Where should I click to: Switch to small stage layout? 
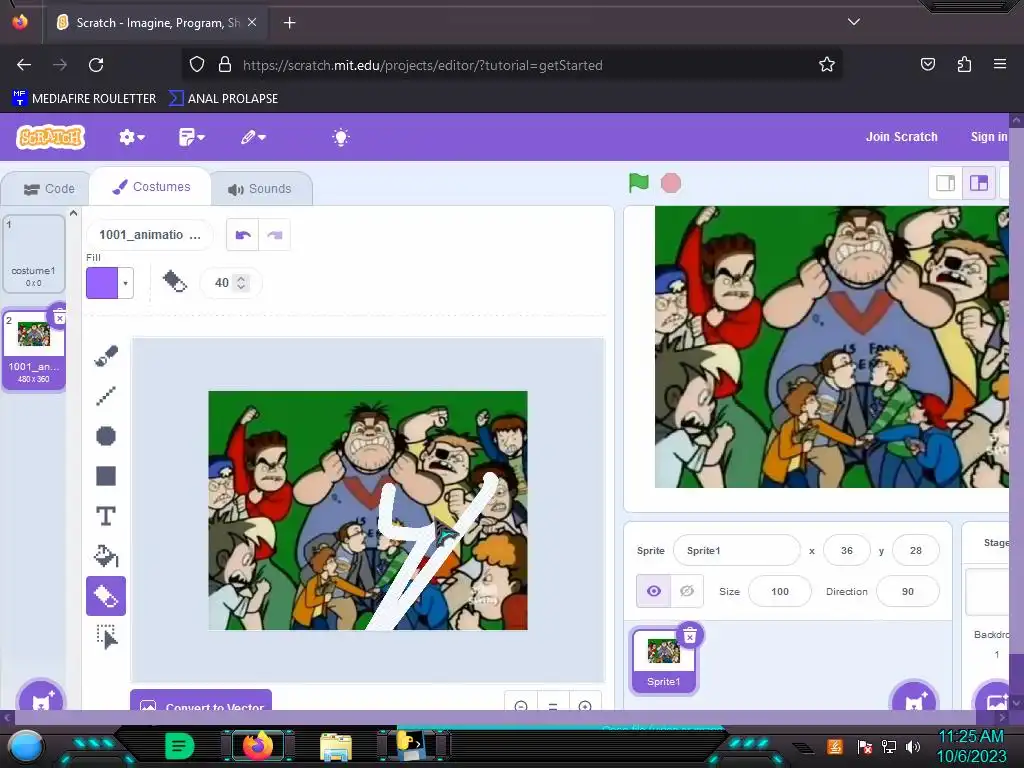tap(946, 183)
